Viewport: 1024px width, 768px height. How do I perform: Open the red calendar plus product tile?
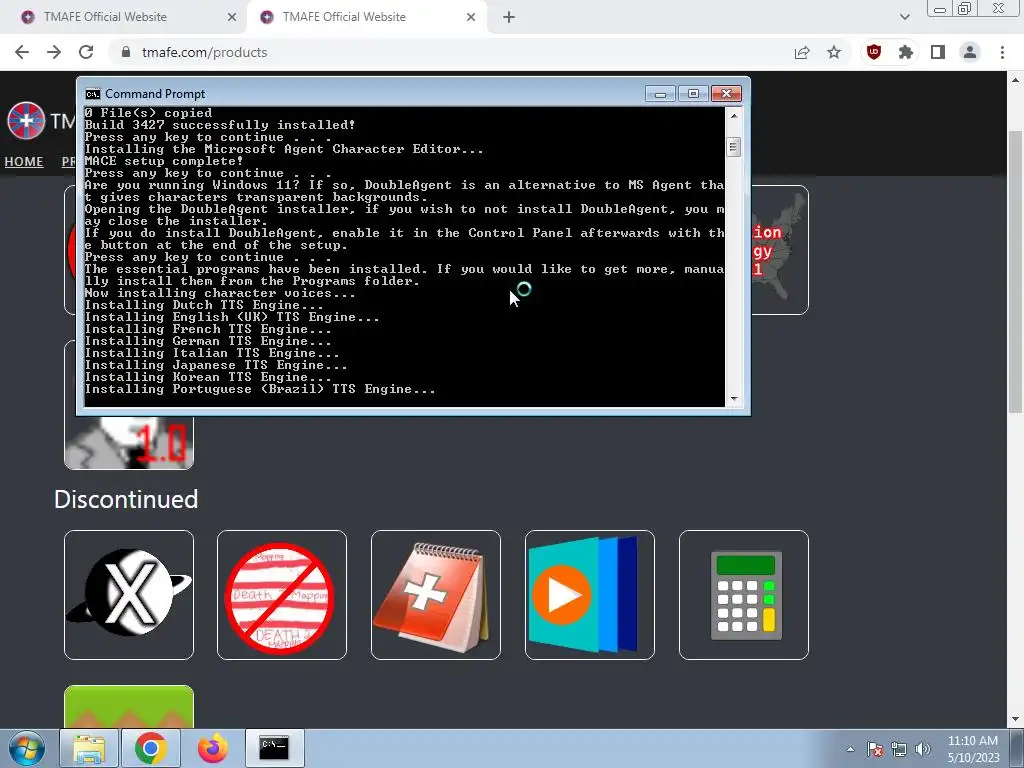click(x=436, y=595)
